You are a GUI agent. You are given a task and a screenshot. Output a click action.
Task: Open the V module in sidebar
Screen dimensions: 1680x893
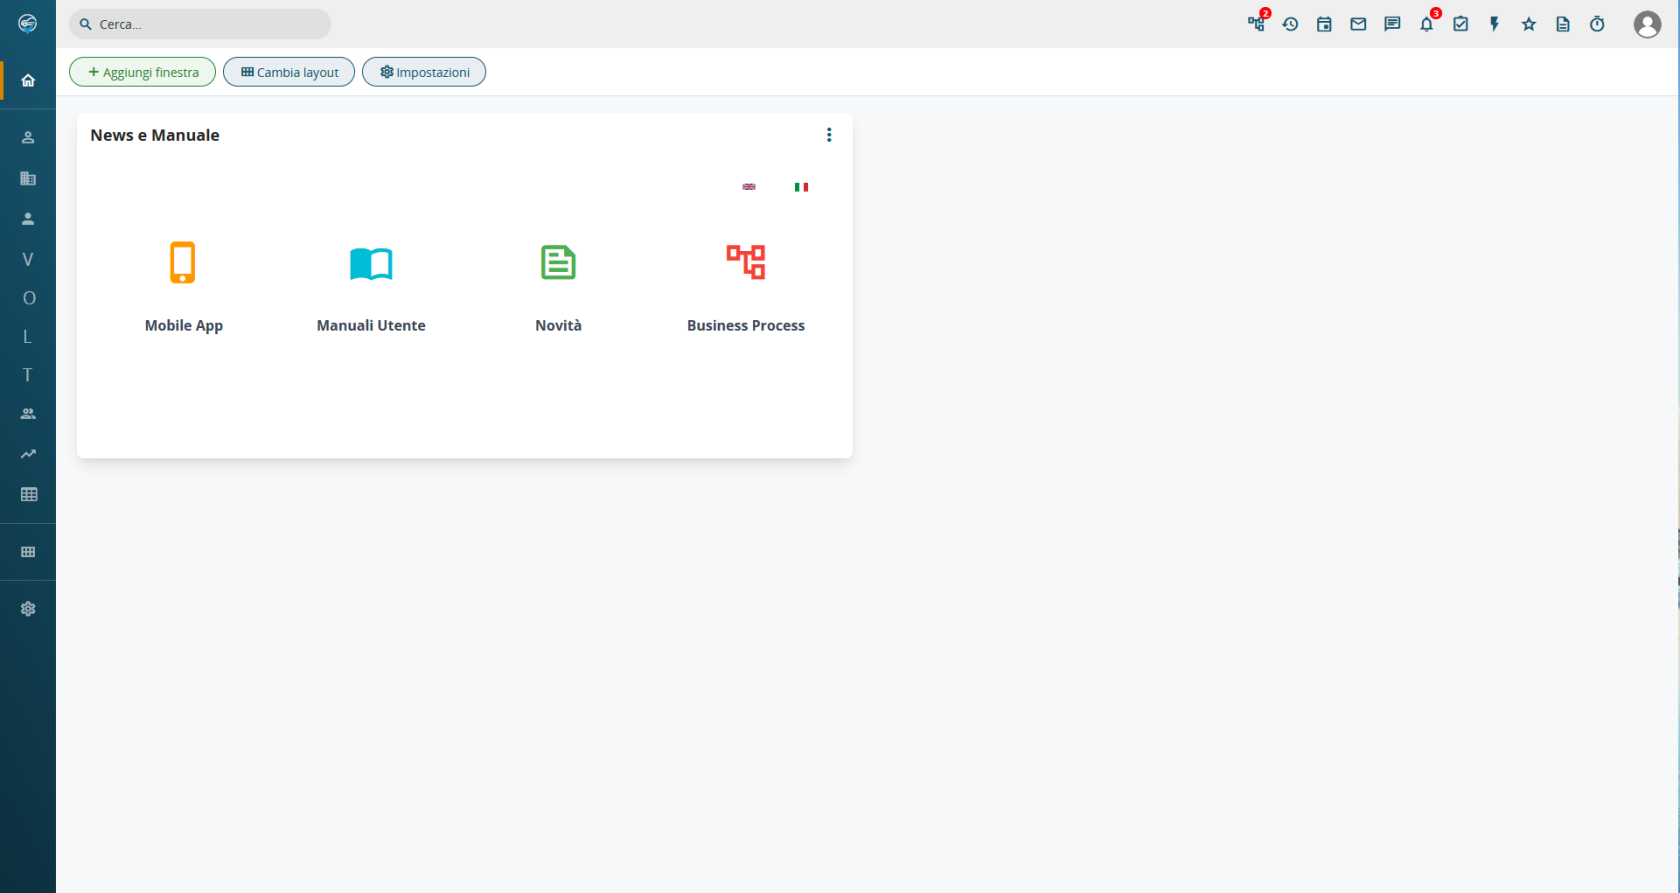pos(28,259)
